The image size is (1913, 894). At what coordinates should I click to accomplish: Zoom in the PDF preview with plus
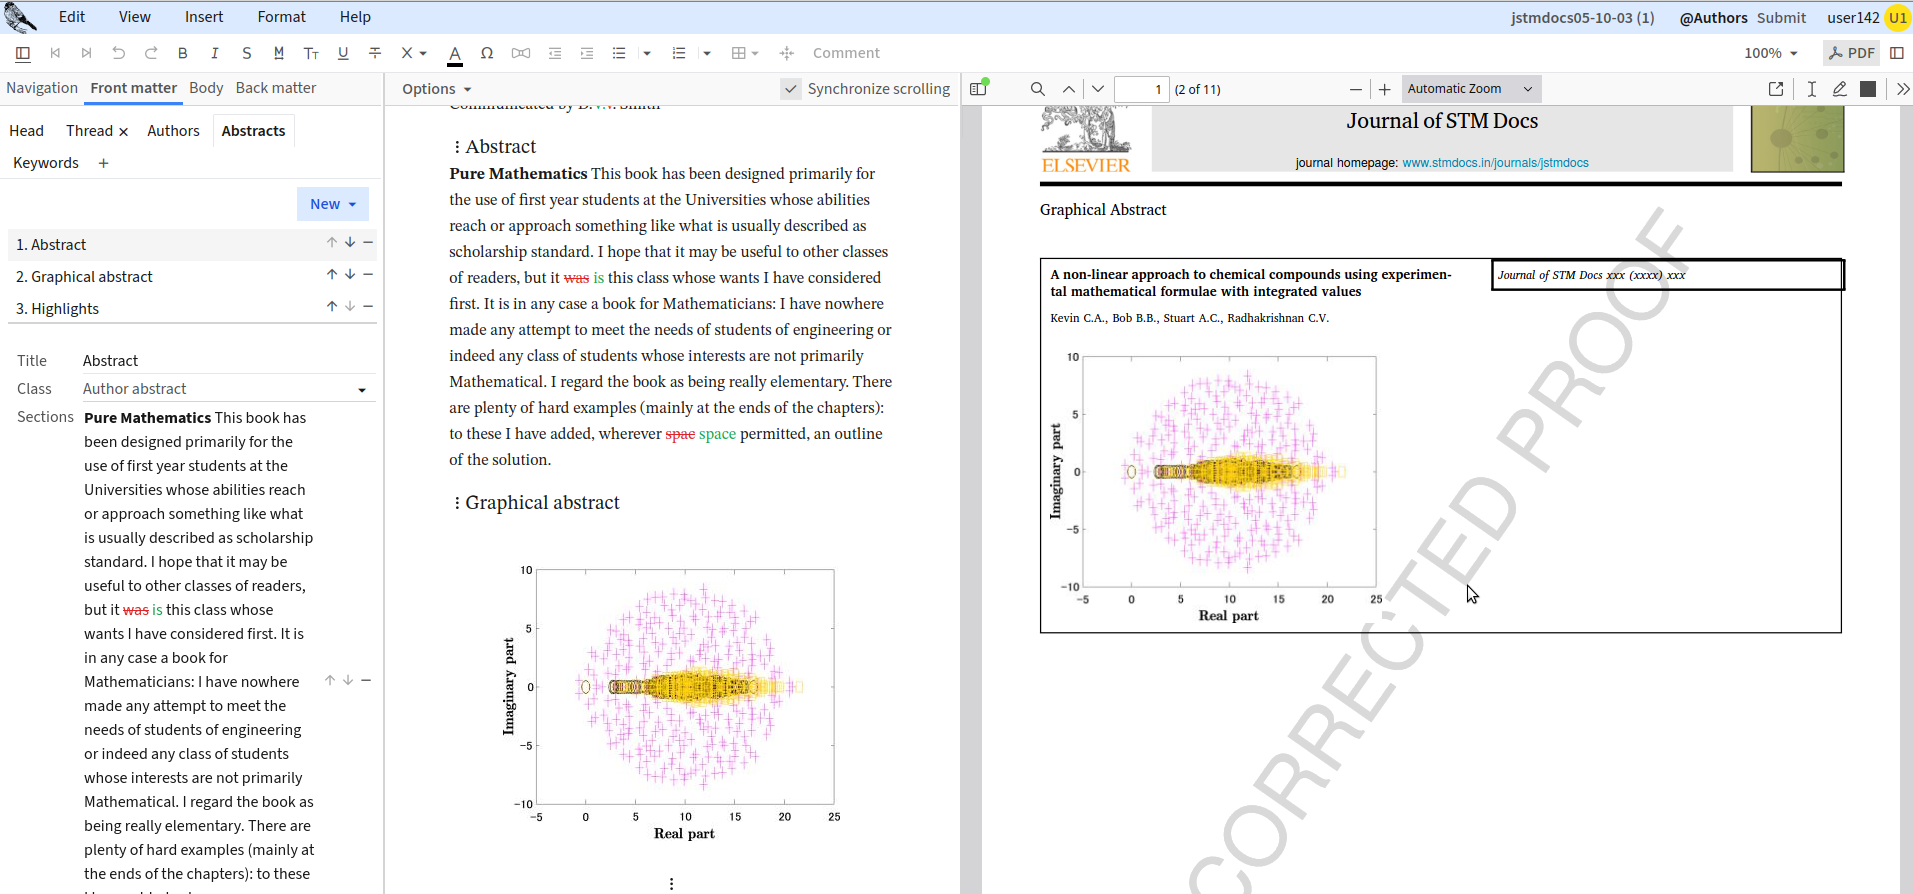click(x=1384, y=89)
